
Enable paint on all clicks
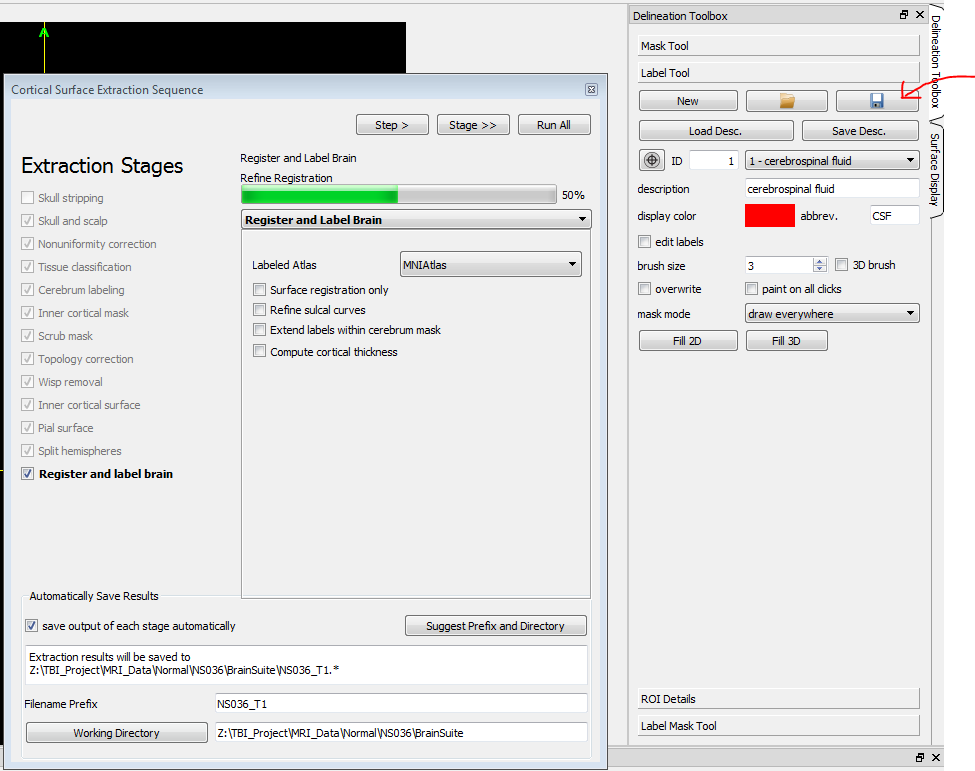(x=752, y=289)
